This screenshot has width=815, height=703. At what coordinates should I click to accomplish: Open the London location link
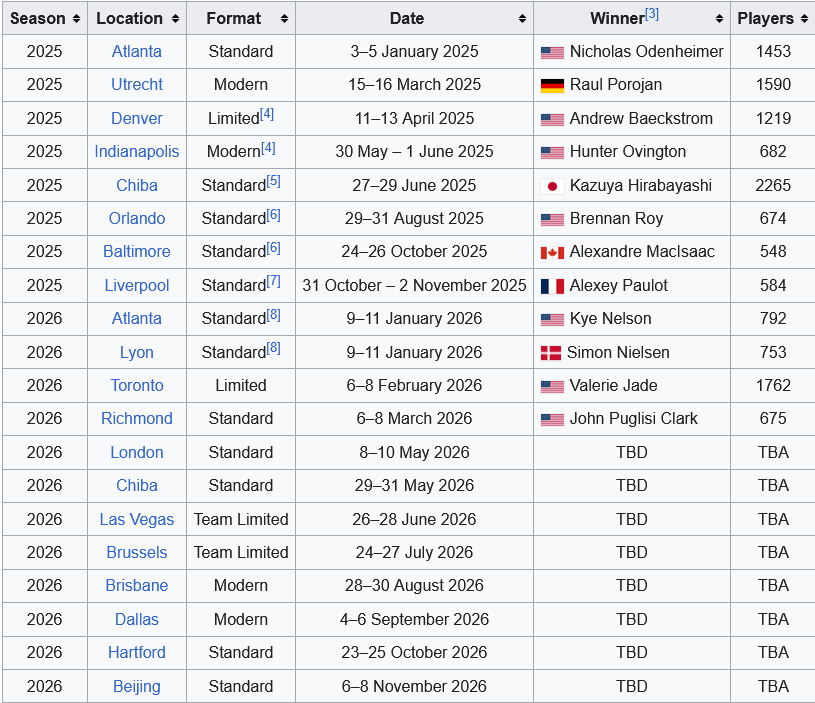137,452
